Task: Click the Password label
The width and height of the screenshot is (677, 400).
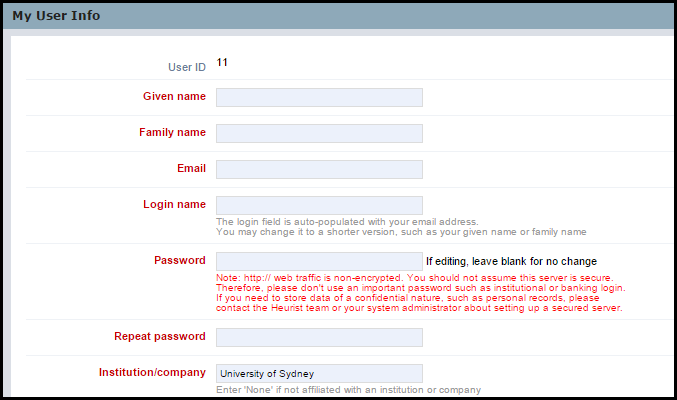Action: 180,260
